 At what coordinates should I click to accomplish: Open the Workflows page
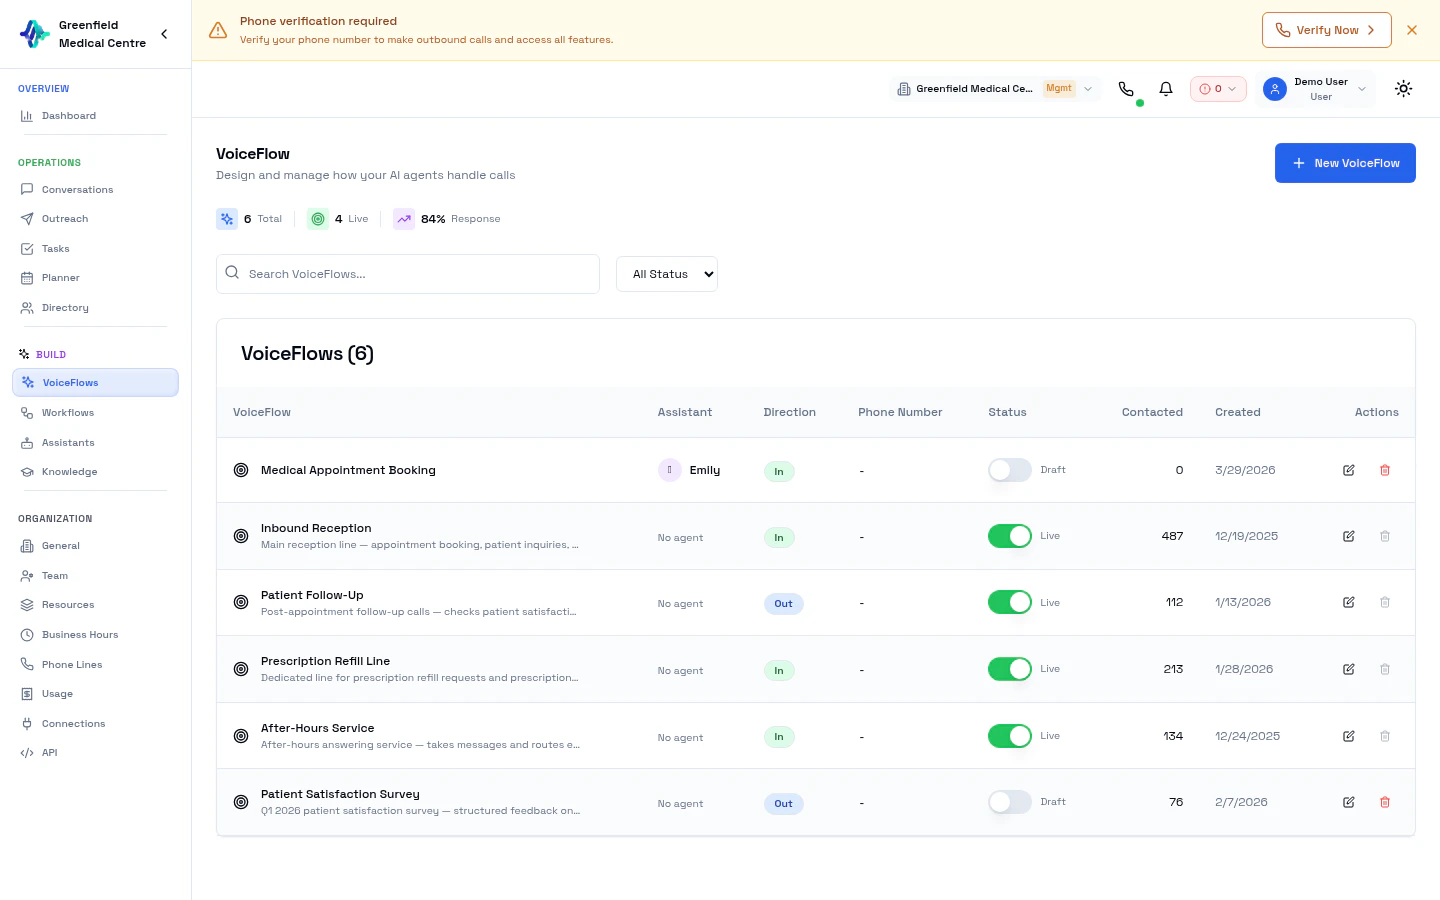(x=95, y=413)
